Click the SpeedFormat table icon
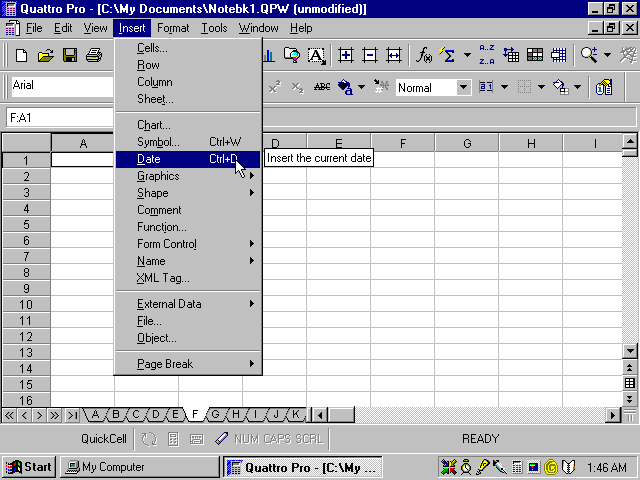 [x=535, y=55]
